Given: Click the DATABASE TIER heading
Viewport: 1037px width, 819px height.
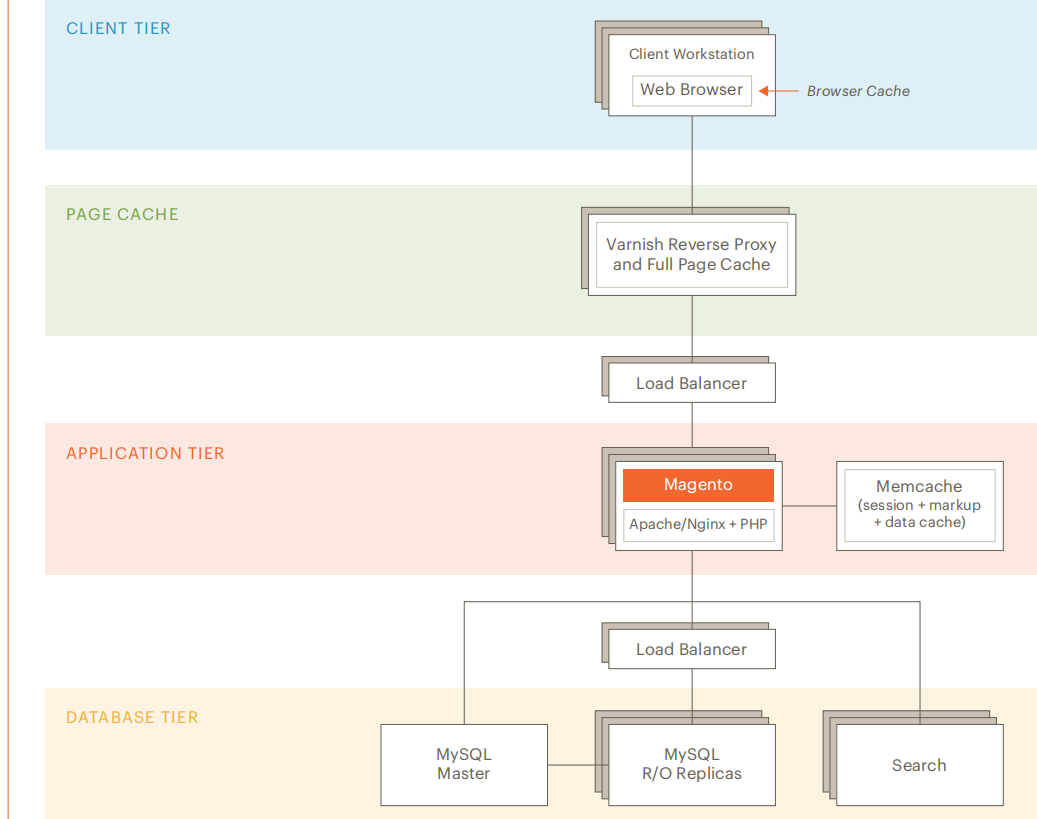Looking at the screenshot, I should (132, 717).
